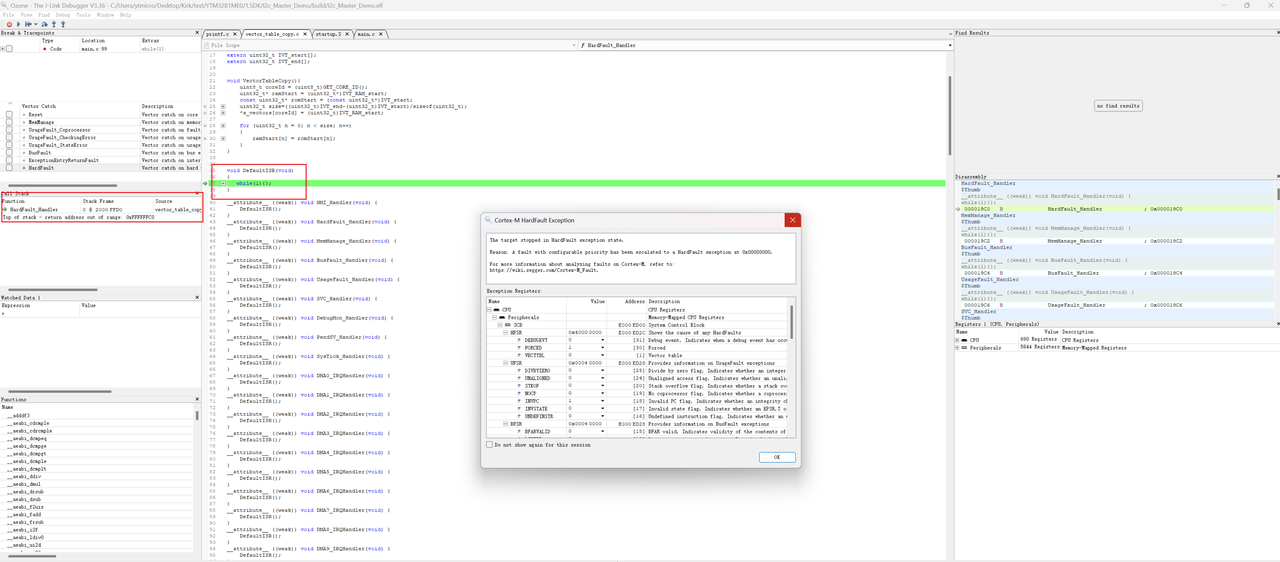This screenshot has width=1280, height=562.
Task: Close the startup.S tab with its X
Action: click(347, 34)
